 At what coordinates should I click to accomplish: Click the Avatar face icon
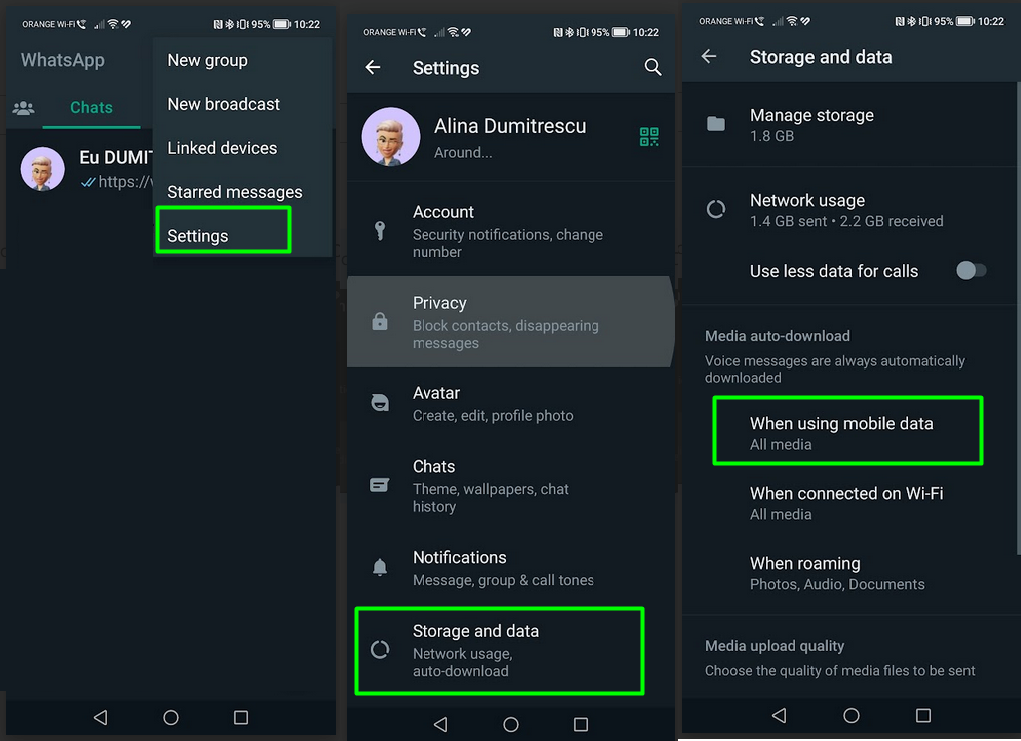[380, 403]
